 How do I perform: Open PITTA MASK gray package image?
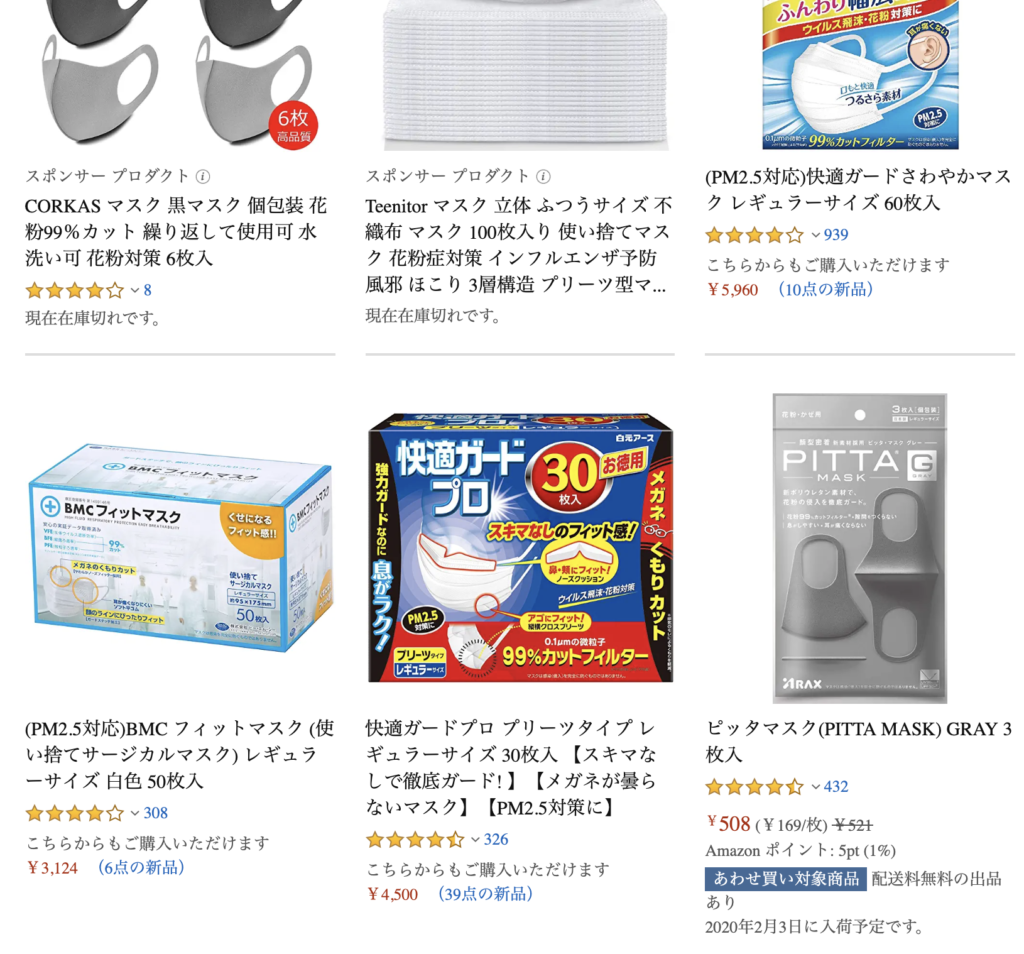coord(859,548)
